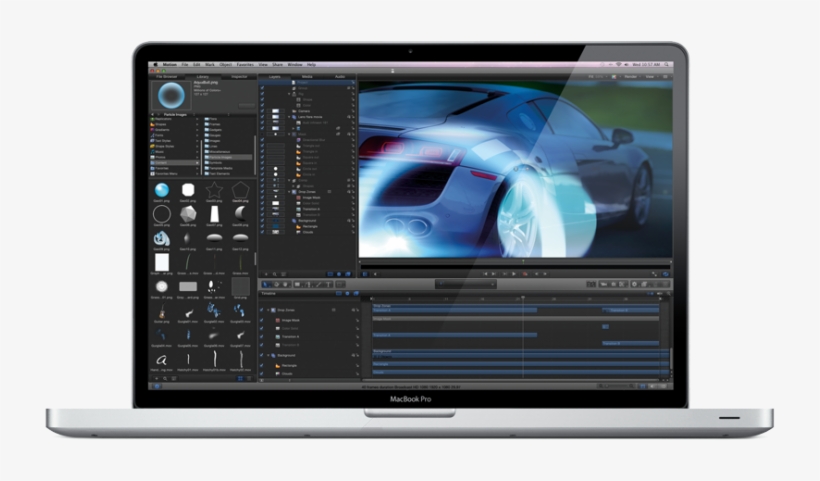Image resolution: width=820 pixels, height=481 pixels.
Task: Select the 3D orbit view tool
Action: (276, 284)
